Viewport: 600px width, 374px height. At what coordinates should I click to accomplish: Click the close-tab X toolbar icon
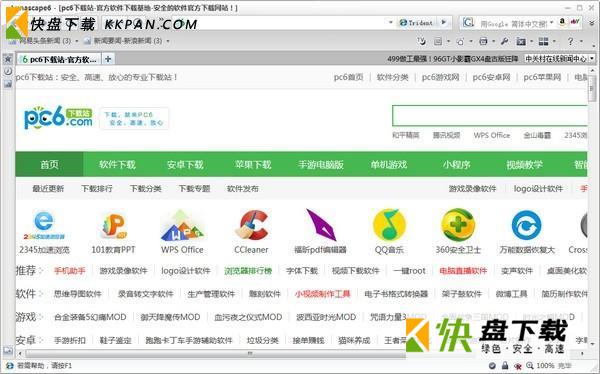click(x=521, y=41)
